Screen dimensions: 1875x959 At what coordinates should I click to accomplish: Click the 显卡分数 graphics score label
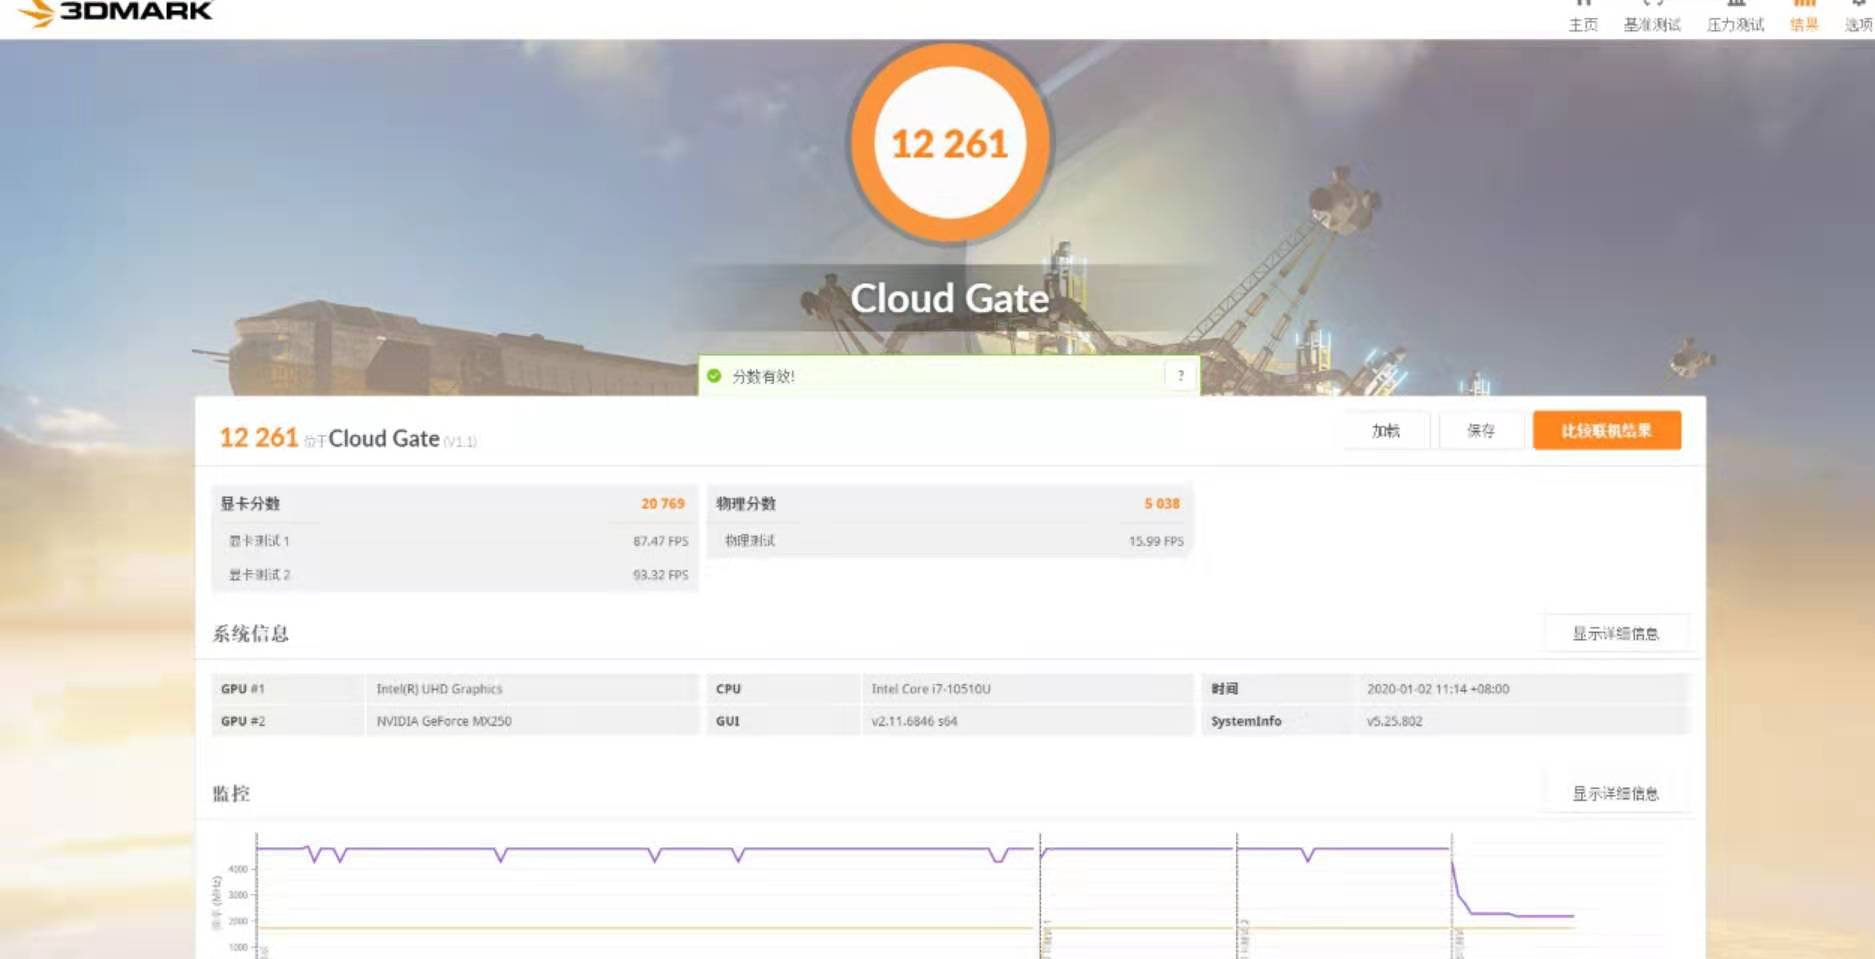(x=250, y=503)
